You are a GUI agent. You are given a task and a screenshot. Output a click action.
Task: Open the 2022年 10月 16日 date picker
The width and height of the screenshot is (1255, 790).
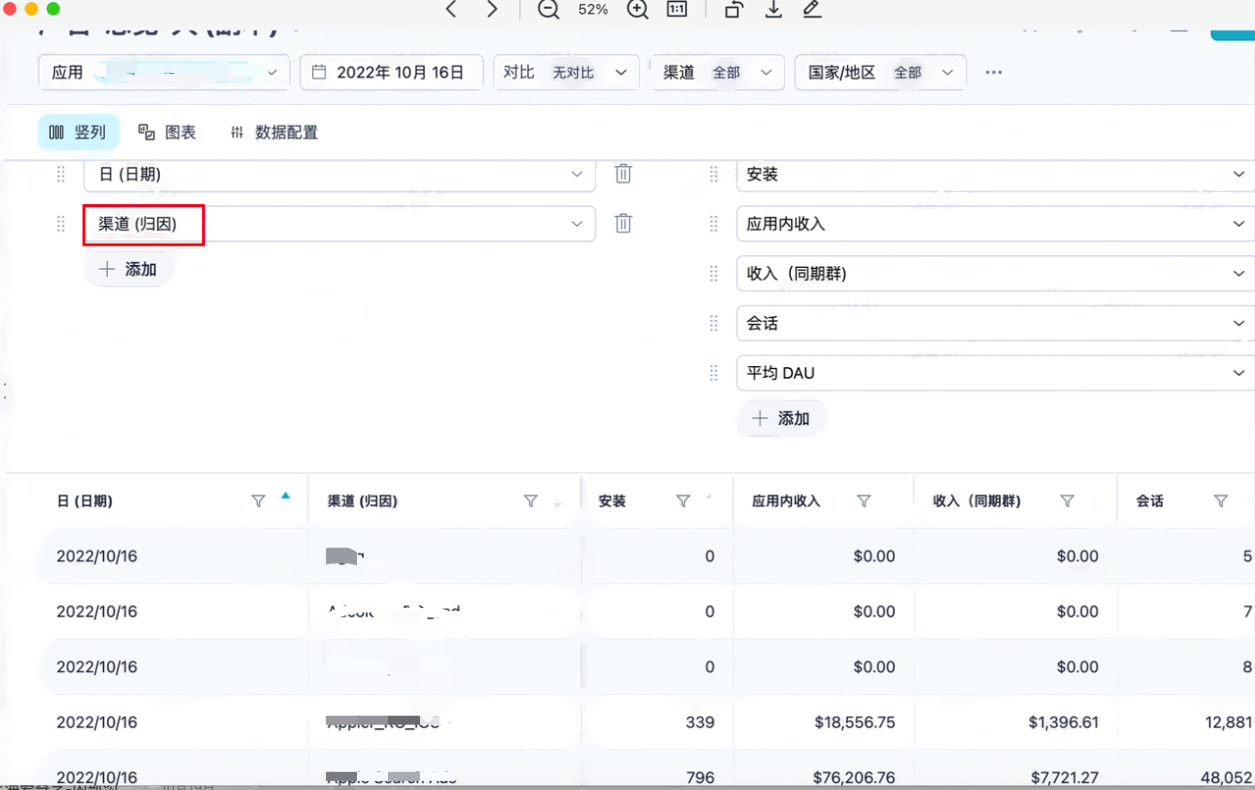pos(391,72)
